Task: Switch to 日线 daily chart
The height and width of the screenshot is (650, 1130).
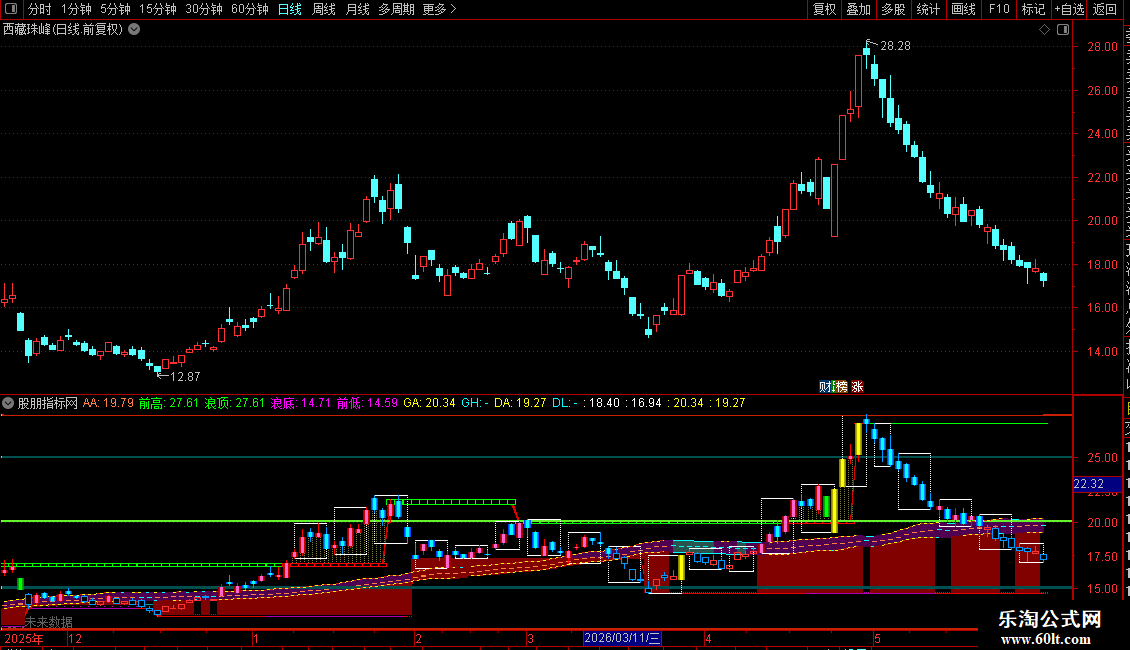Action: (290, 9)
